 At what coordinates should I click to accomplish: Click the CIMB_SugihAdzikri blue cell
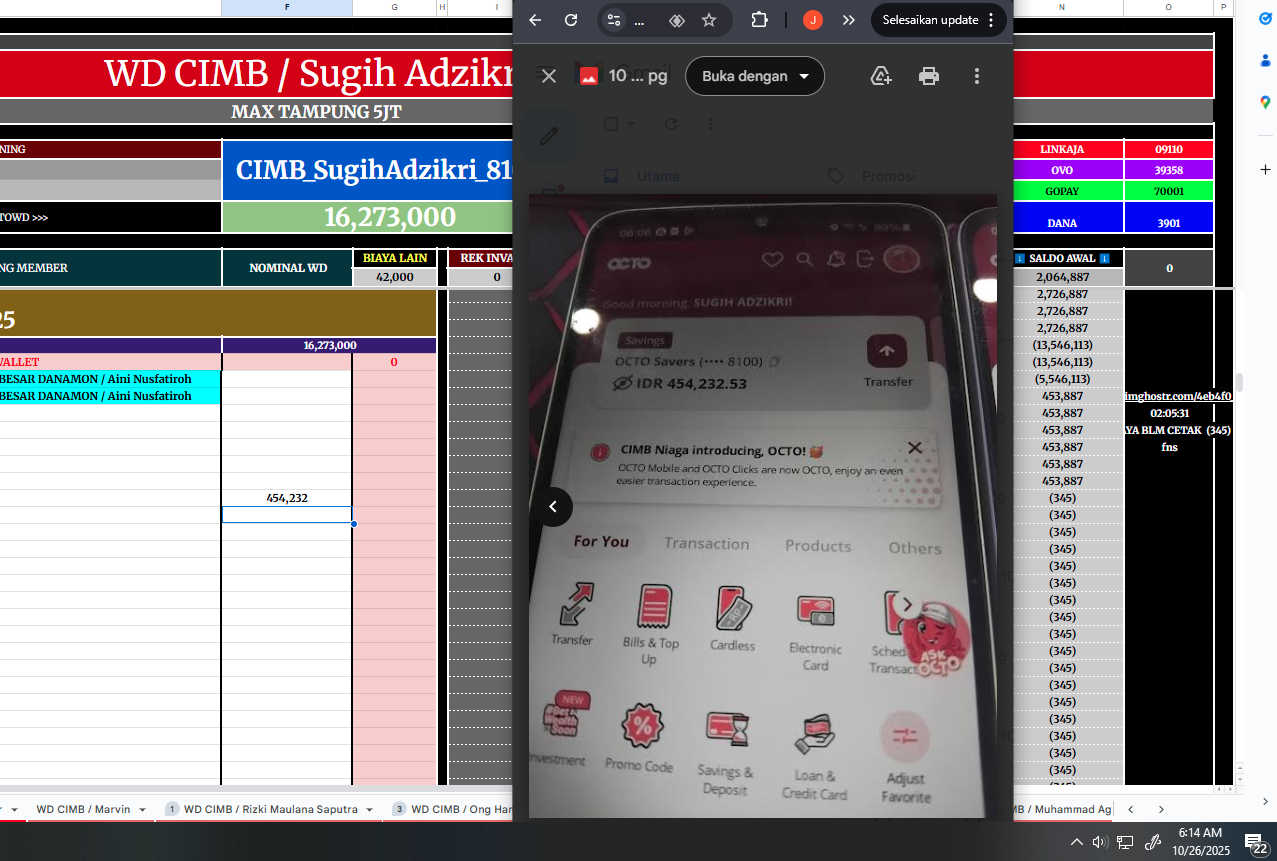pyautogui.click(x=368, y=170)
